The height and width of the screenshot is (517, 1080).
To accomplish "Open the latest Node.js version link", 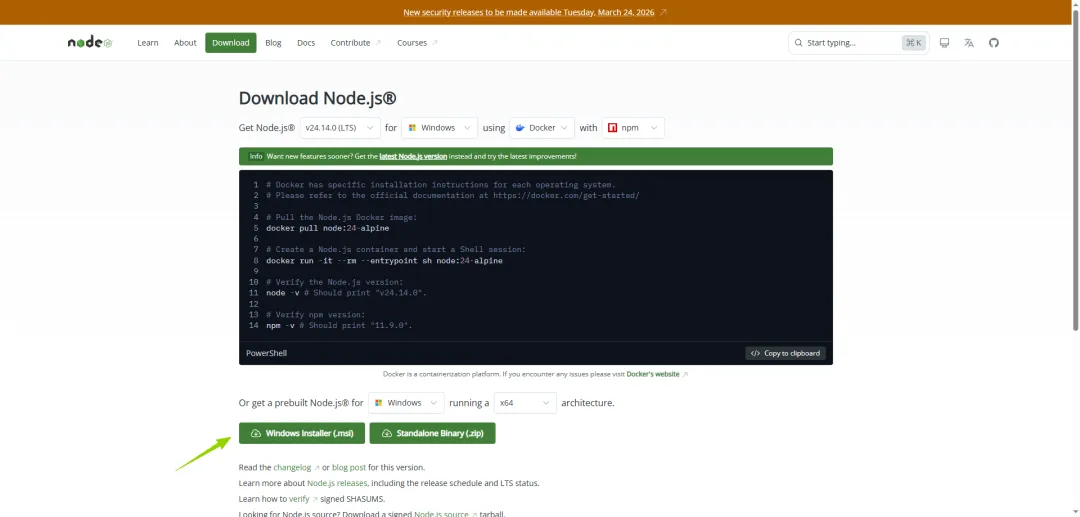I will (x=413, y=156).
